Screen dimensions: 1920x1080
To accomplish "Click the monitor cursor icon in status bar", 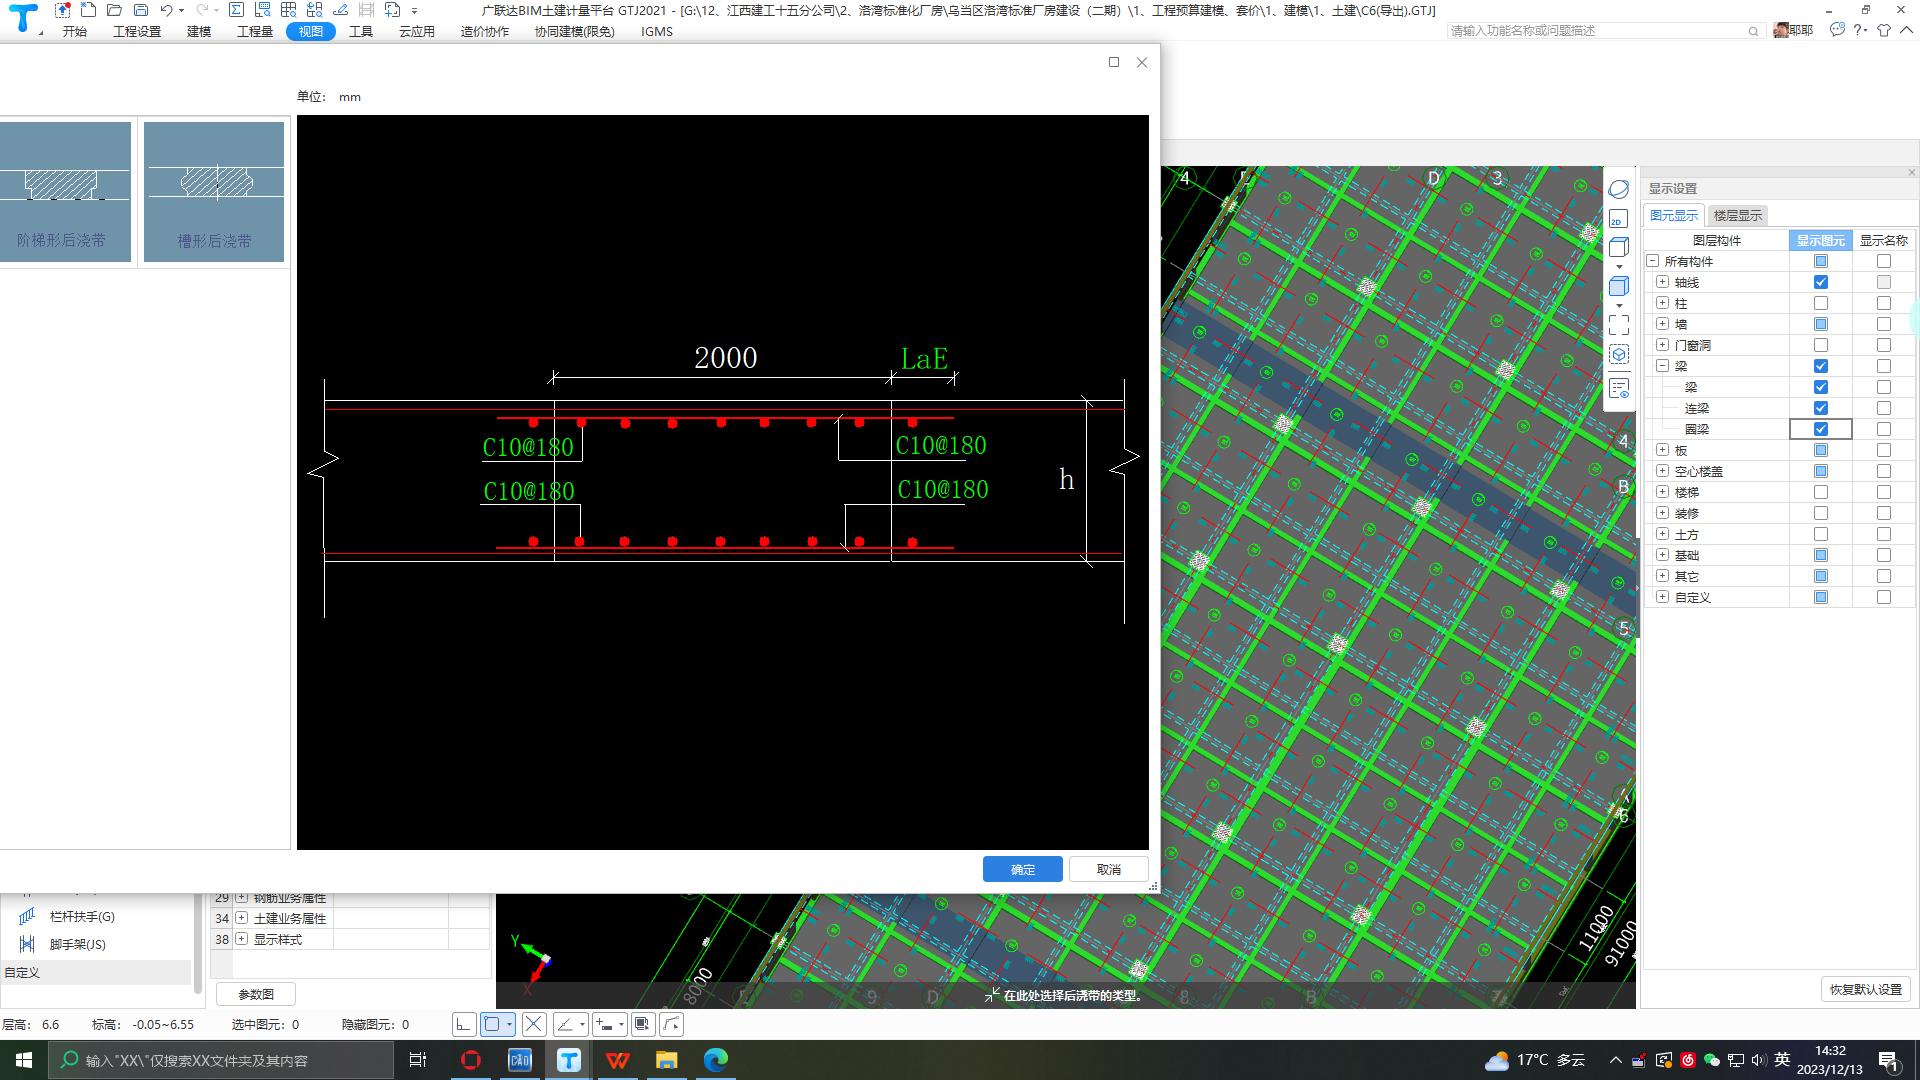I will [643, 1024].
